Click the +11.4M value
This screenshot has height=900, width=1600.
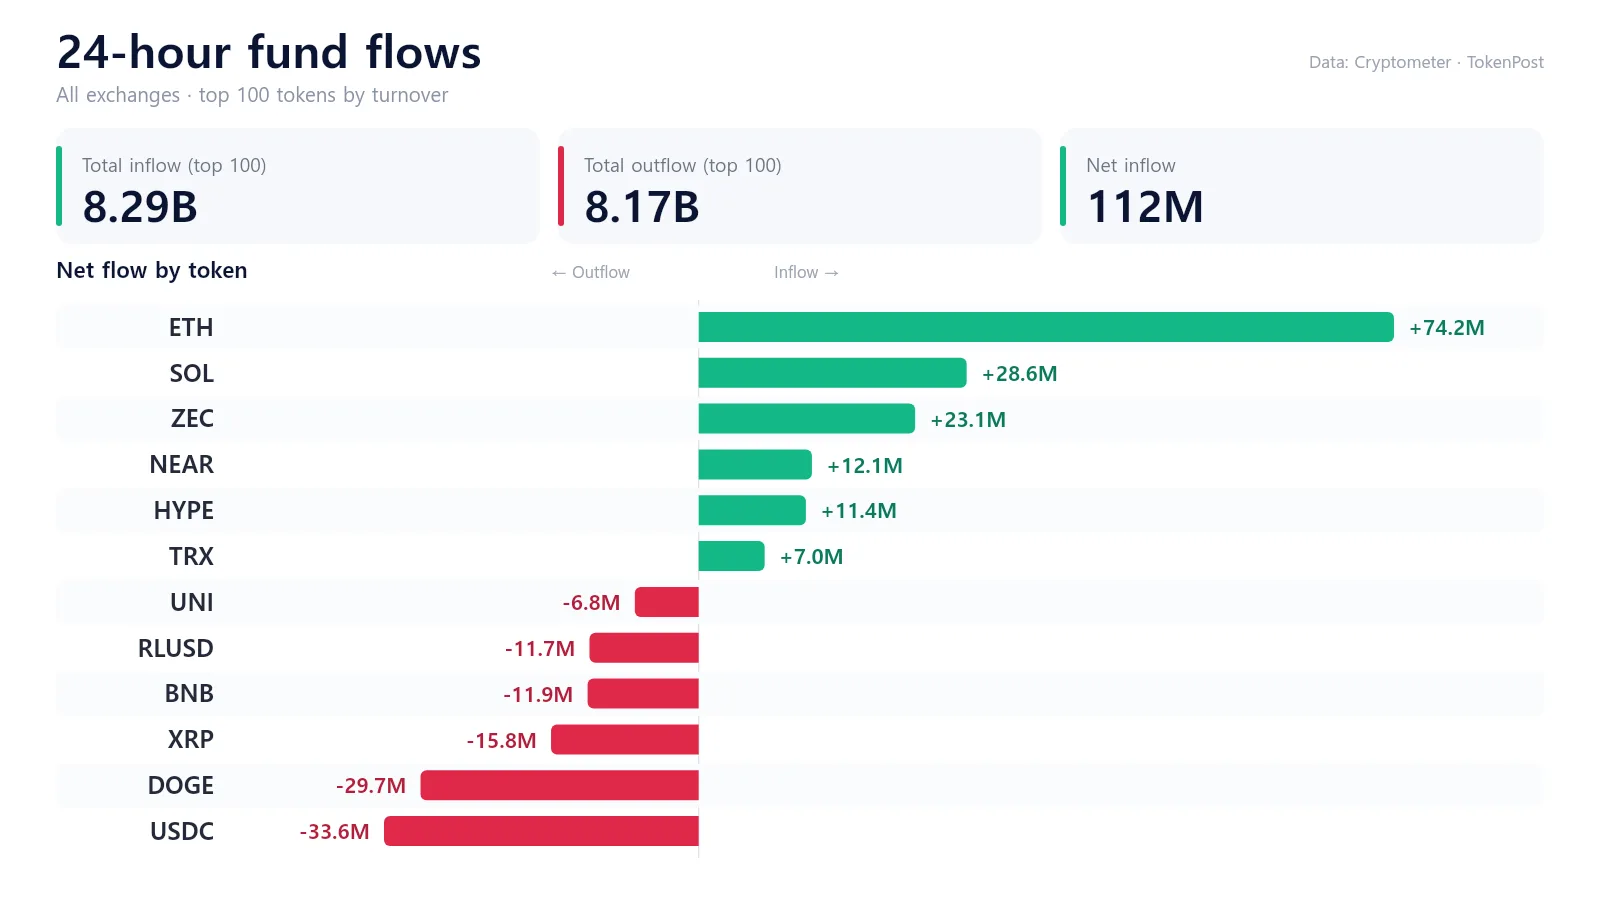click(859, 511)
